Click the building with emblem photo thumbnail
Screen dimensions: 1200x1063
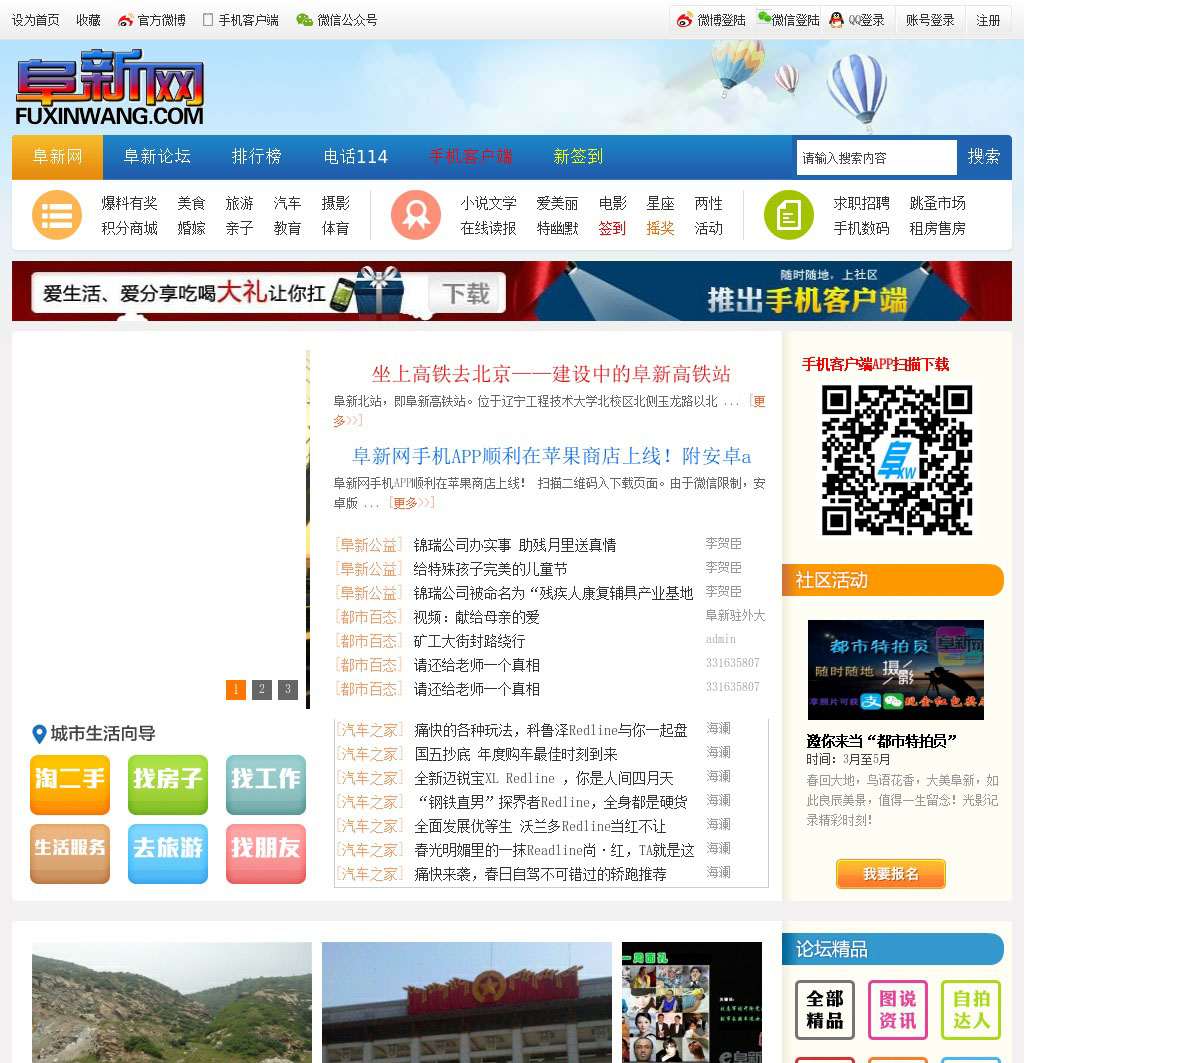(467, 1002)
